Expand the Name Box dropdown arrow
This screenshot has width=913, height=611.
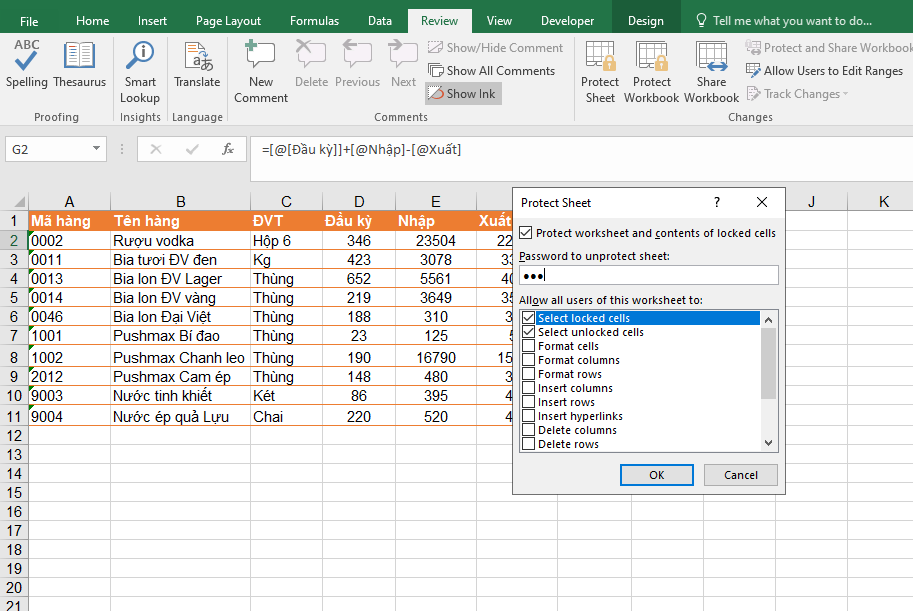pyautogui.click(x=97, y=149)
